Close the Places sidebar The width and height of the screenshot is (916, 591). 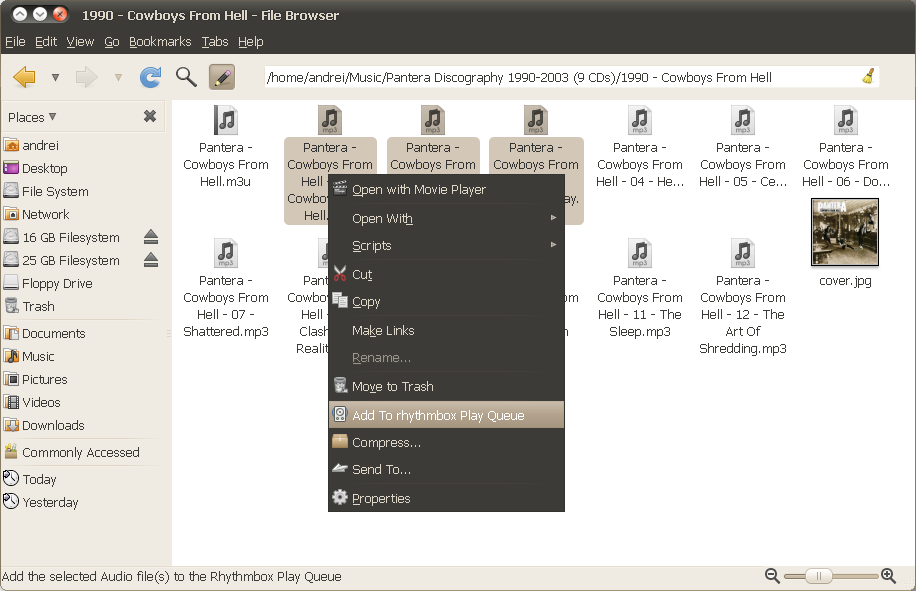coord(151,116)
